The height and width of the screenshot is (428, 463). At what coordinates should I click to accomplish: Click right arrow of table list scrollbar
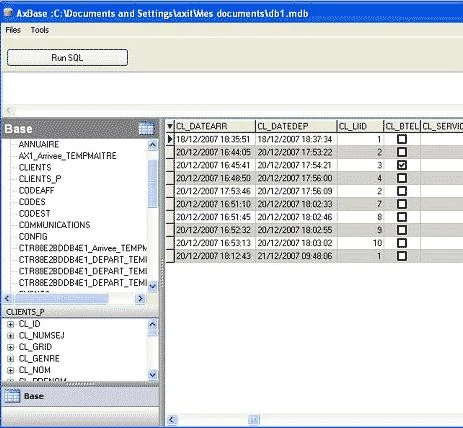141,298
